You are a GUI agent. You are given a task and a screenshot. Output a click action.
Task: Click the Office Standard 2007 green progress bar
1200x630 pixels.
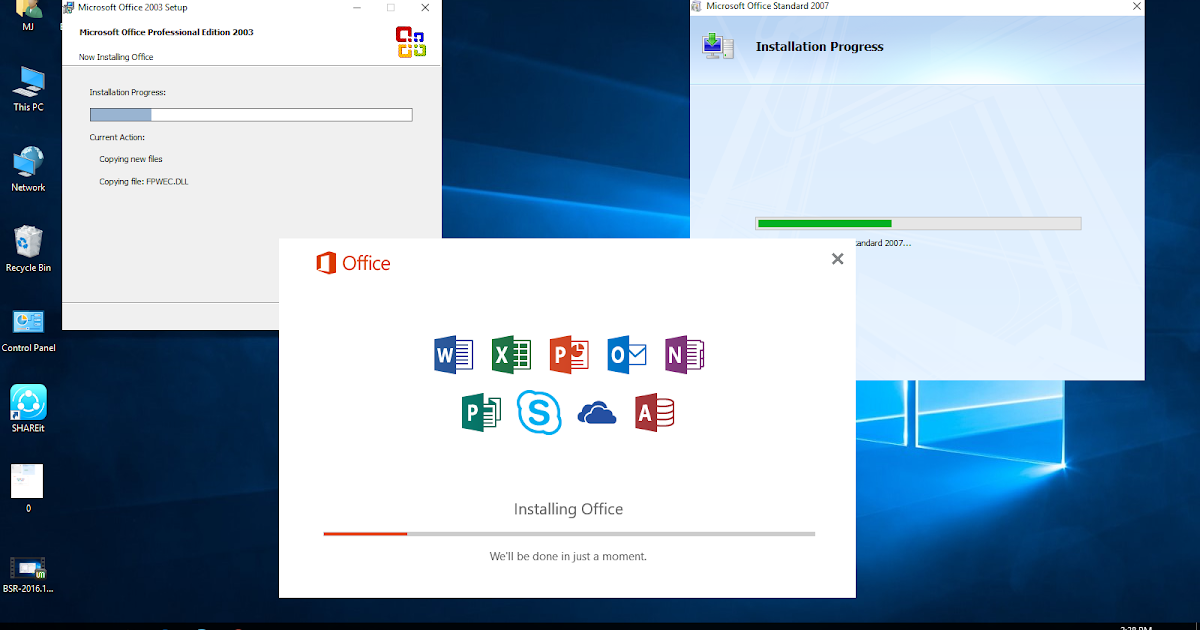pos(823,223)
